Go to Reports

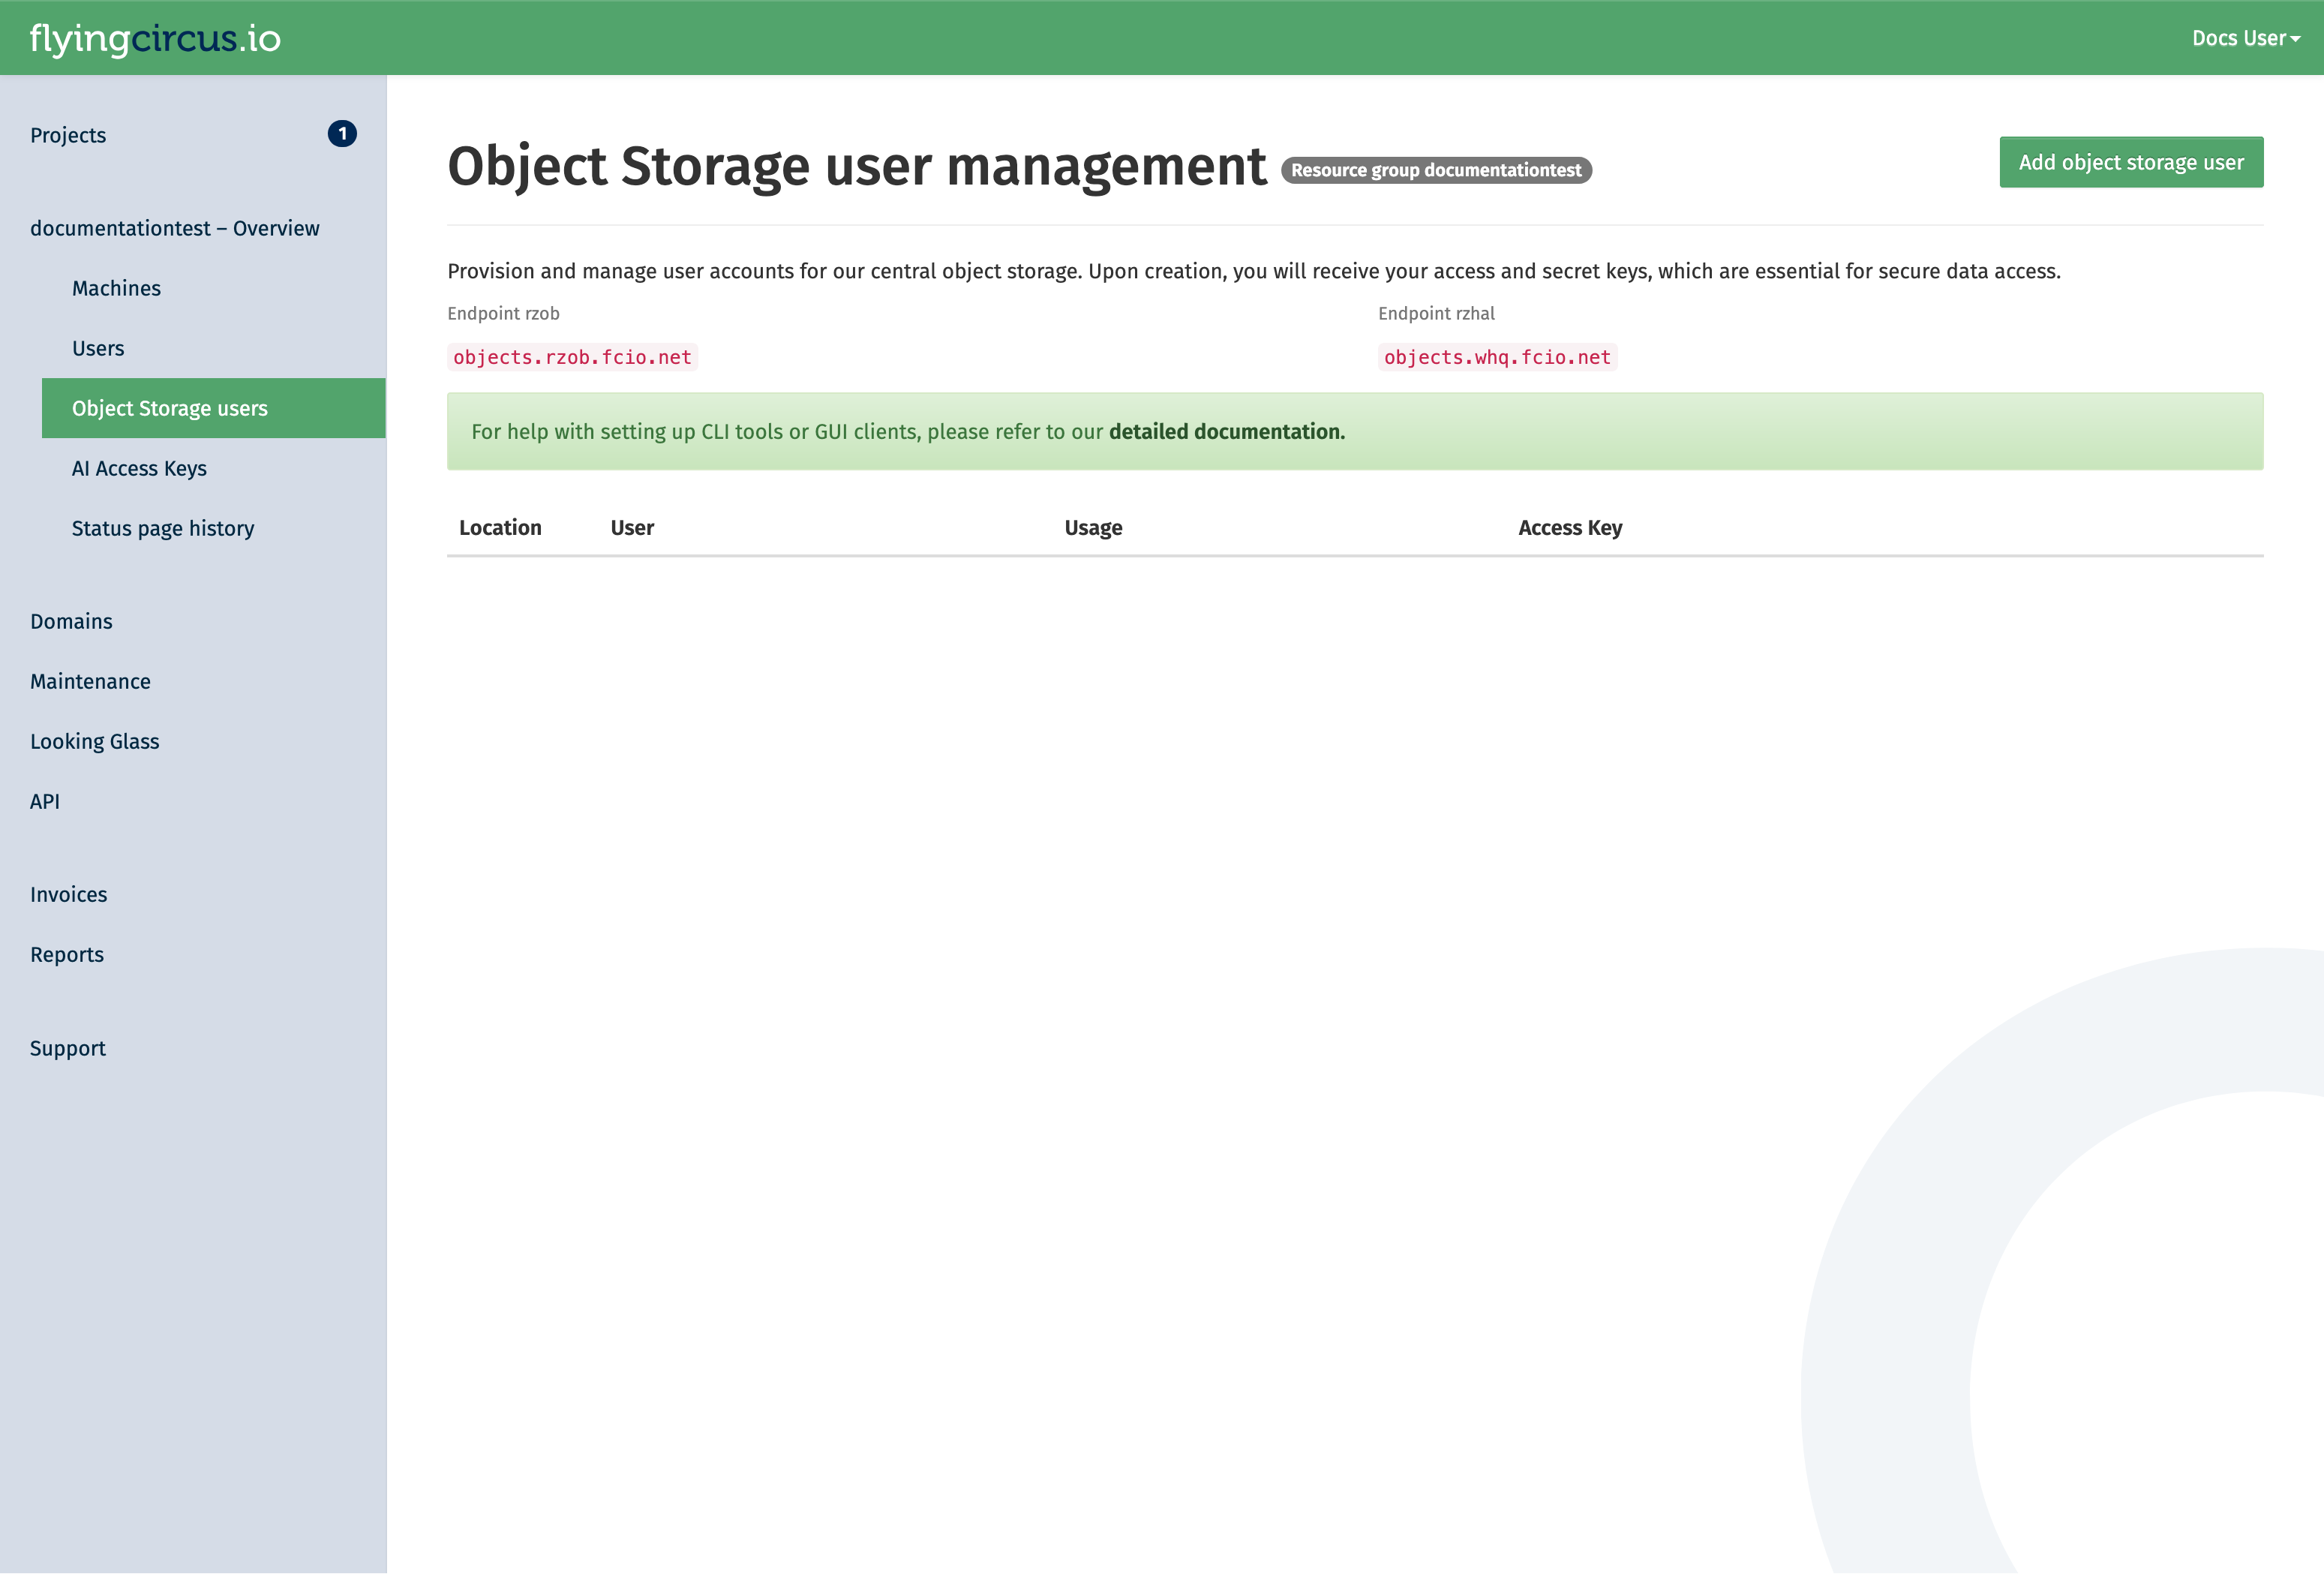pos(67,954)
